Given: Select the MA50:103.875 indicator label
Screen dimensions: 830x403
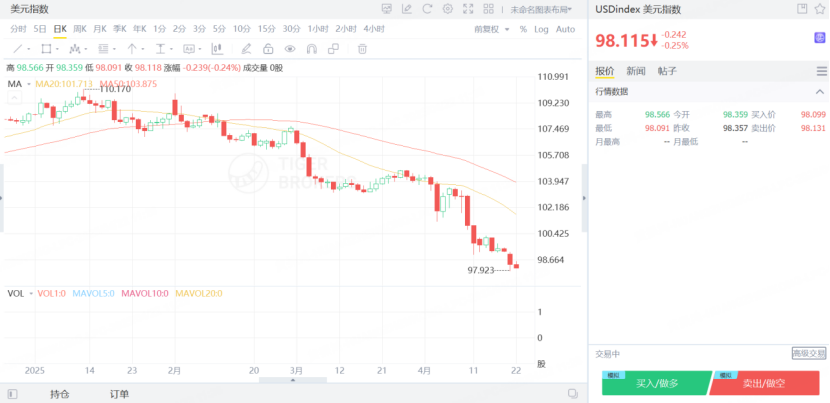Looking at the screenshot, I should click(x=128, y=84).
